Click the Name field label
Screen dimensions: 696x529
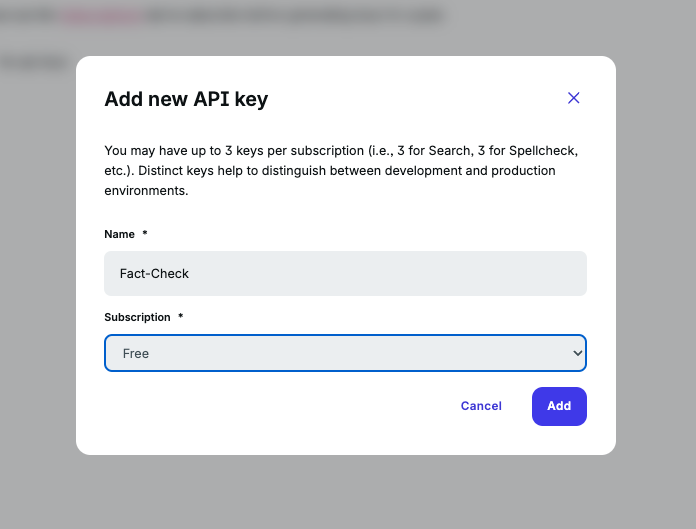point(119,234)
